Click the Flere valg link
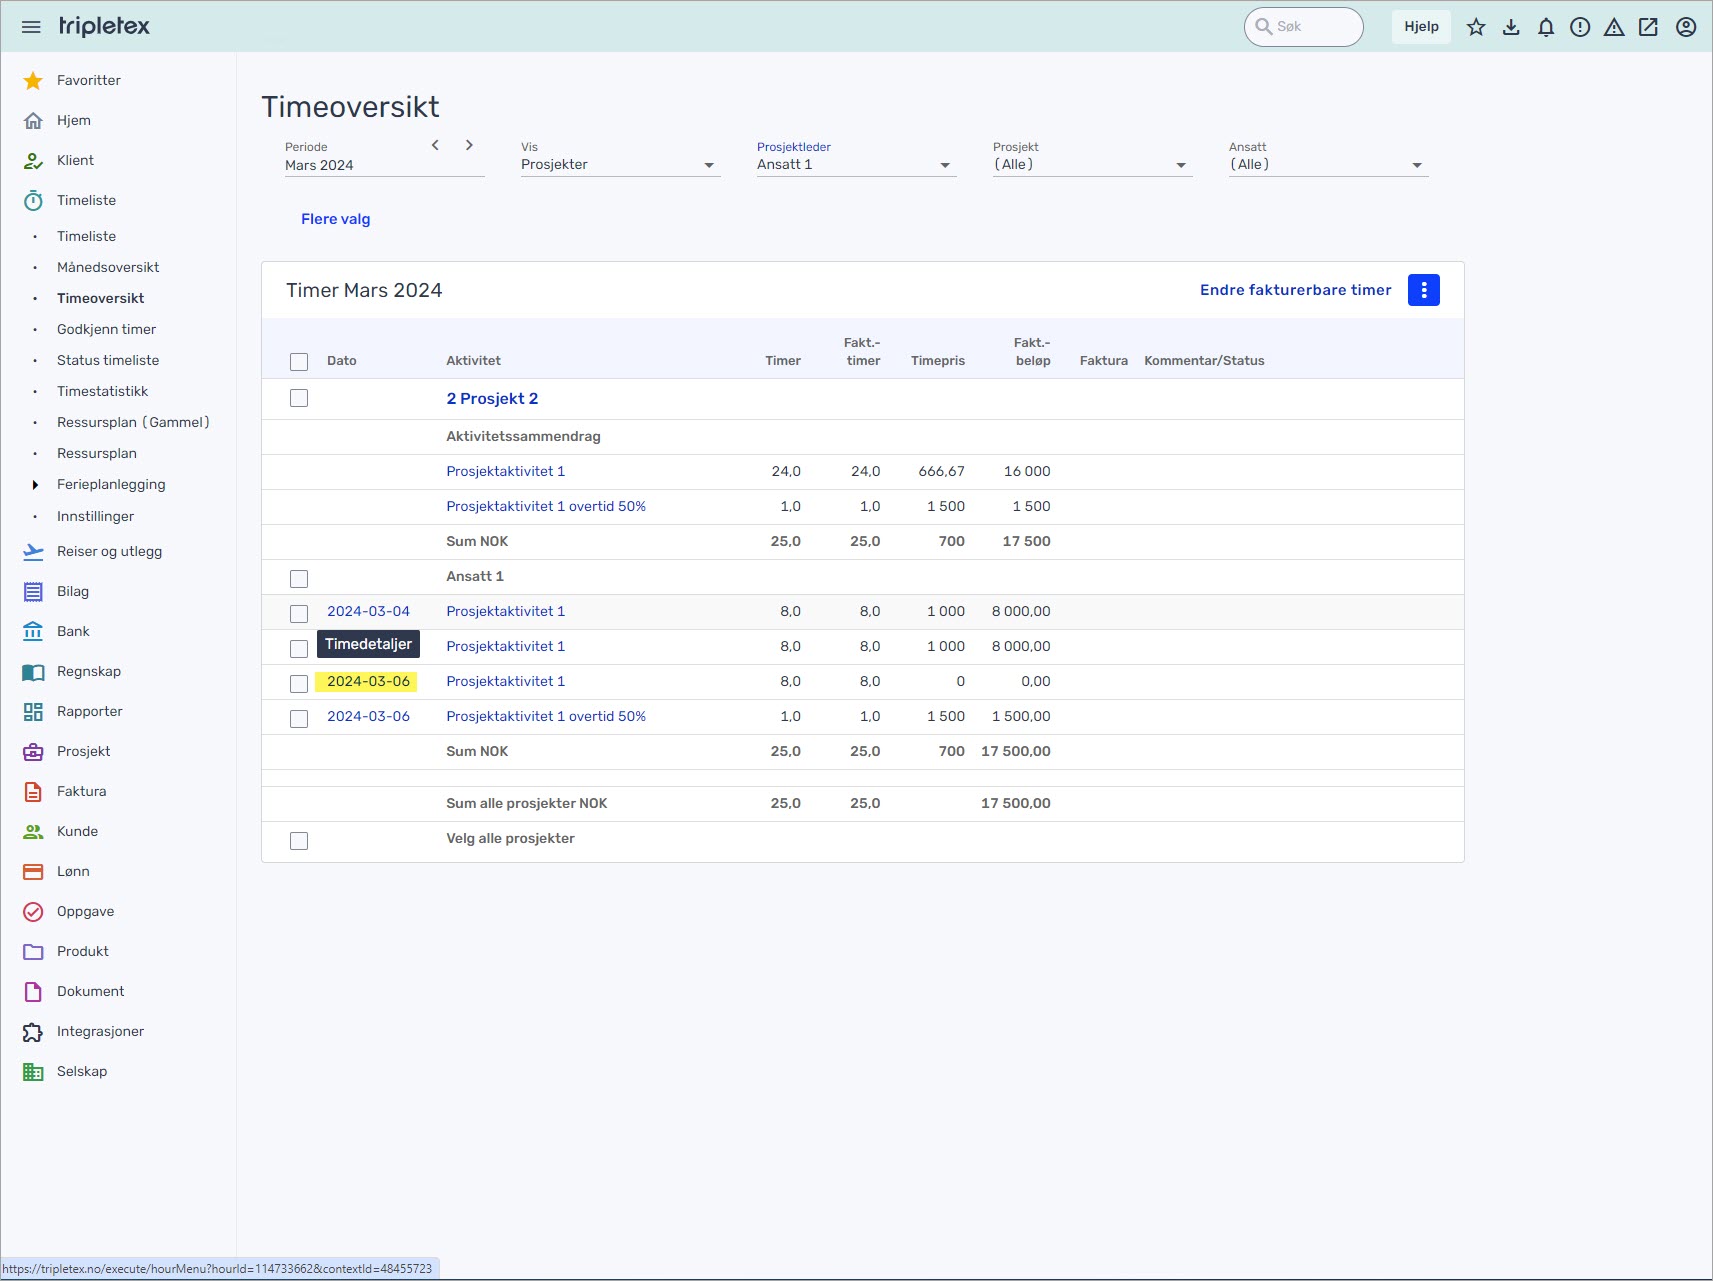This screenshot has height=1281, width=1713. [x=335, y=219]
